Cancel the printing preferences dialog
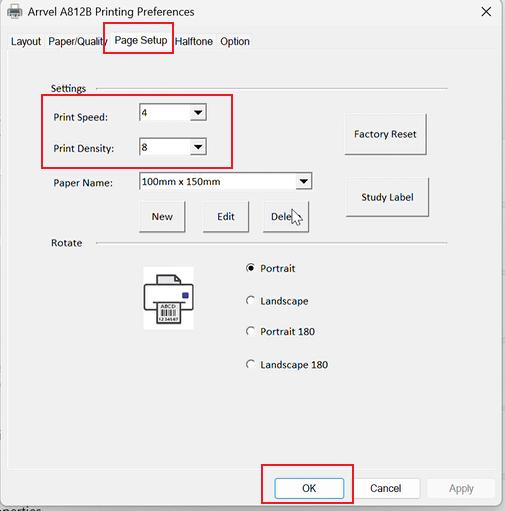This screenshot has width=505, height=511. click(386, 488)
